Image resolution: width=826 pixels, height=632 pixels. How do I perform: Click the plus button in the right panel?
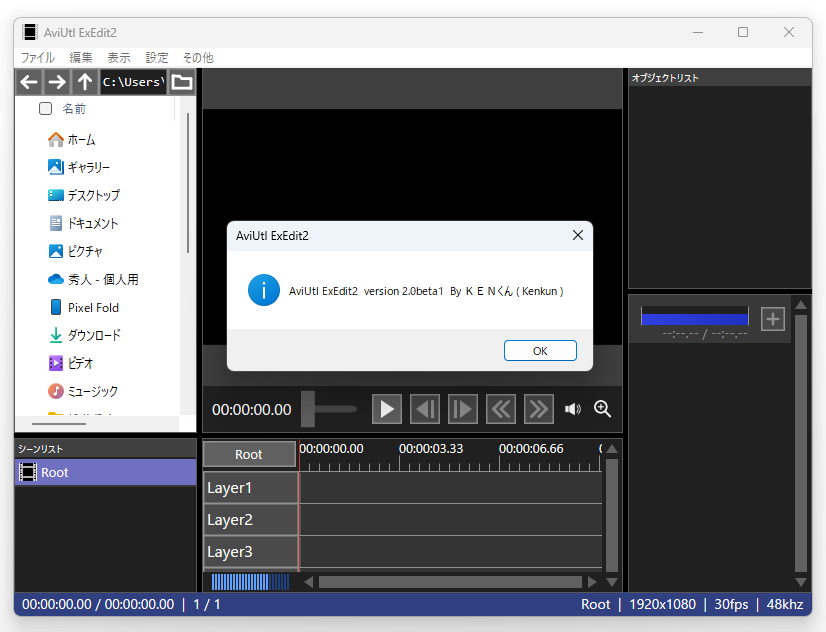pos(772,318)
